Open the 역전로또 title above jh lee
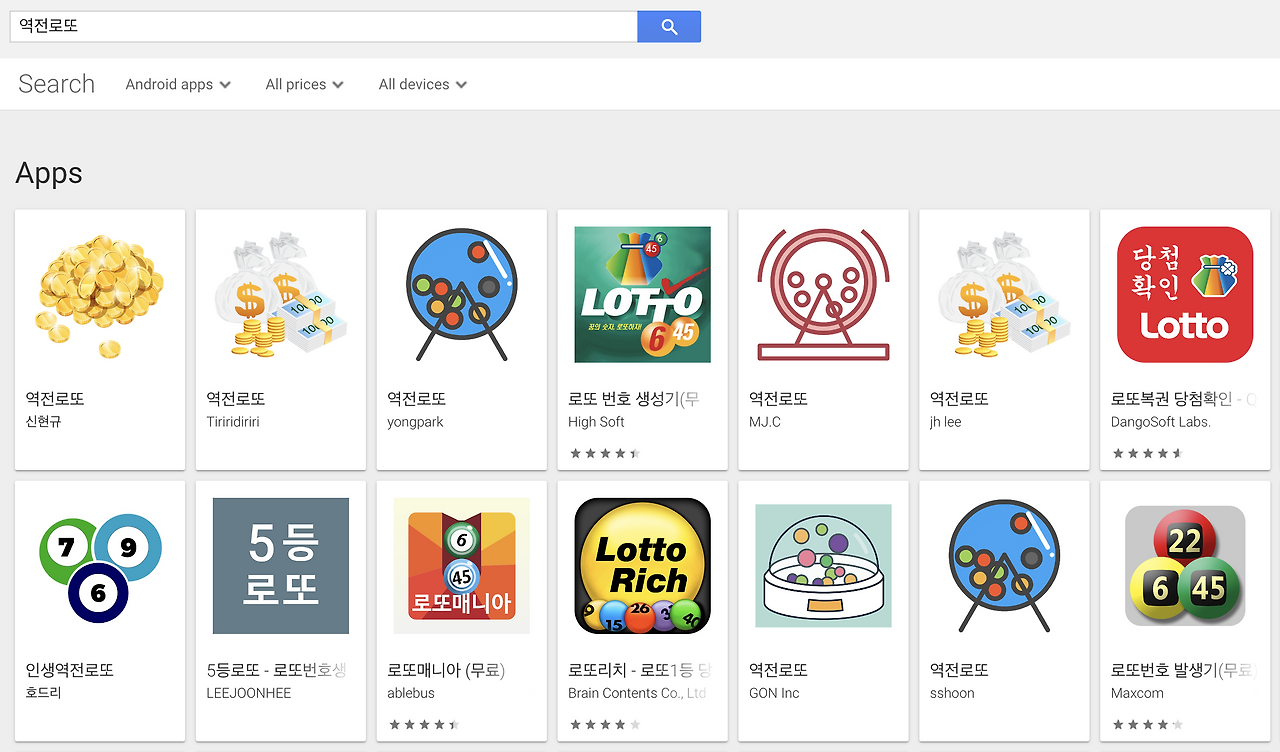Screen dimensions: 1280x752 (x=960, y=399)
